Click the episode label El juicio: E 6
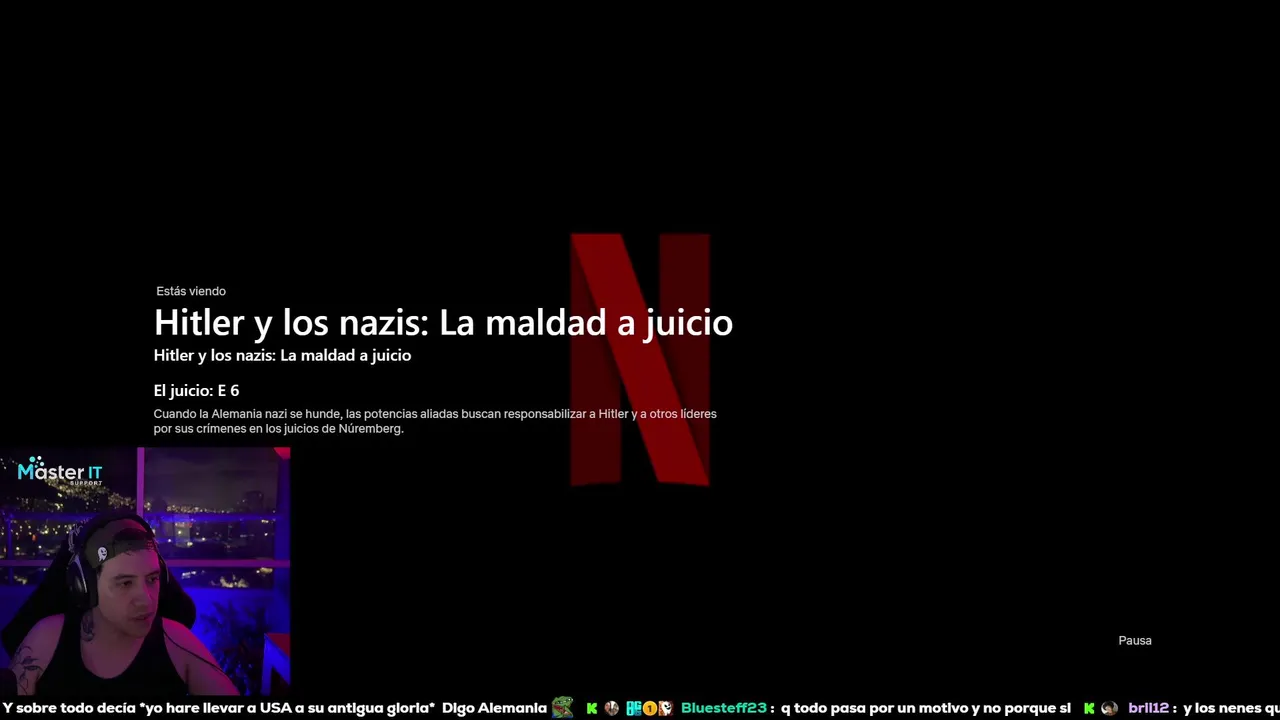This screenshot has height=720, width=1280. point(196,390)
